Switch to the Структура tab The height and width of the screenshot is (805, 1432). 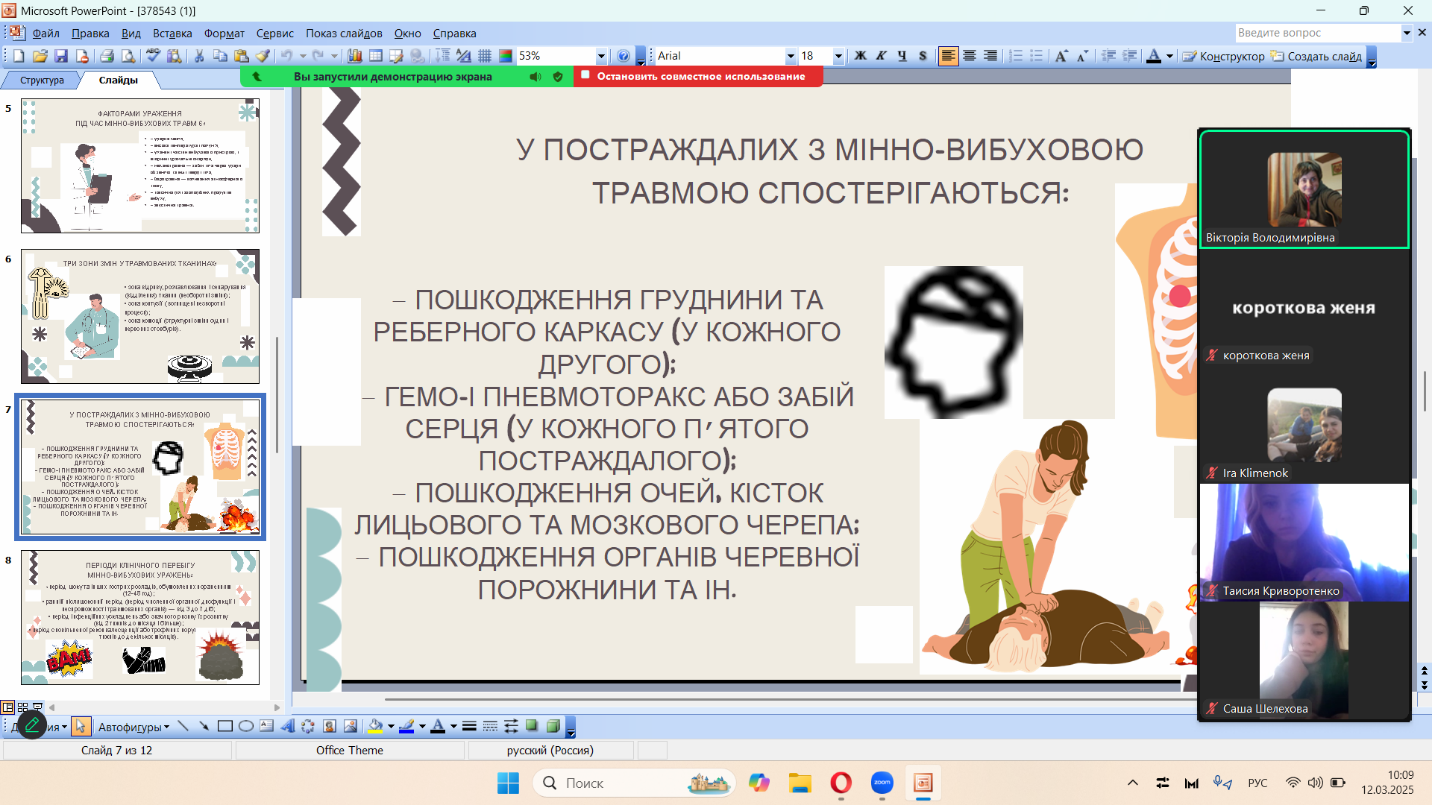click(42, 80)
